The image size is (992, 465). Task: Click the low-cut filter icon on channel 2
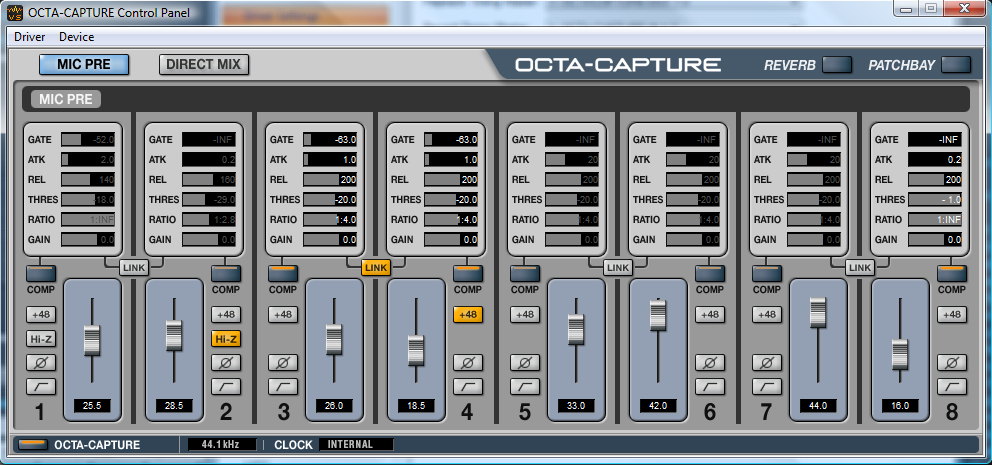[225, 386]
